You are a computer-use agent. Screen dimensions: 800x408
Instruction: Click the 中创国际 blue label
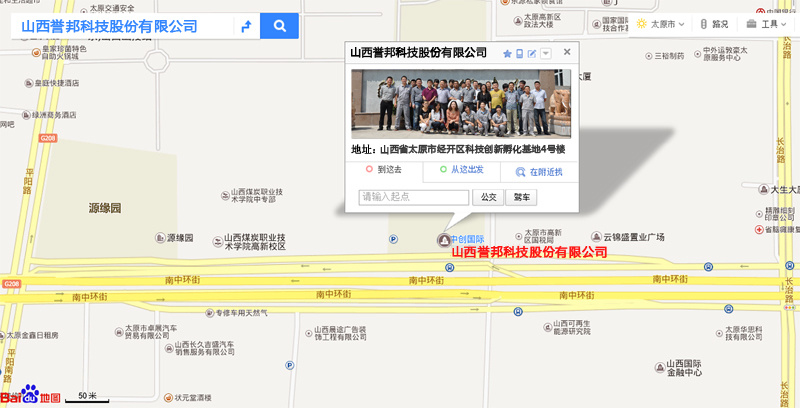[x=468, y=239]
